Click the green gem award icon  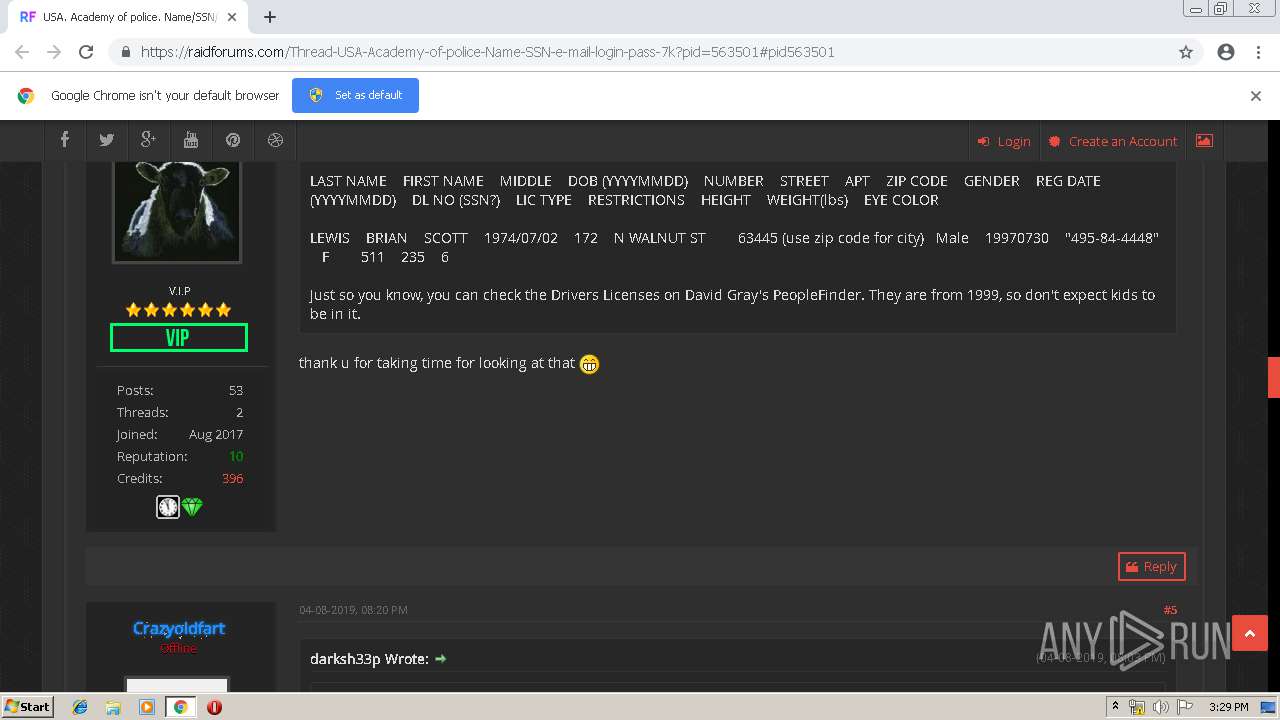pos(192,507)
